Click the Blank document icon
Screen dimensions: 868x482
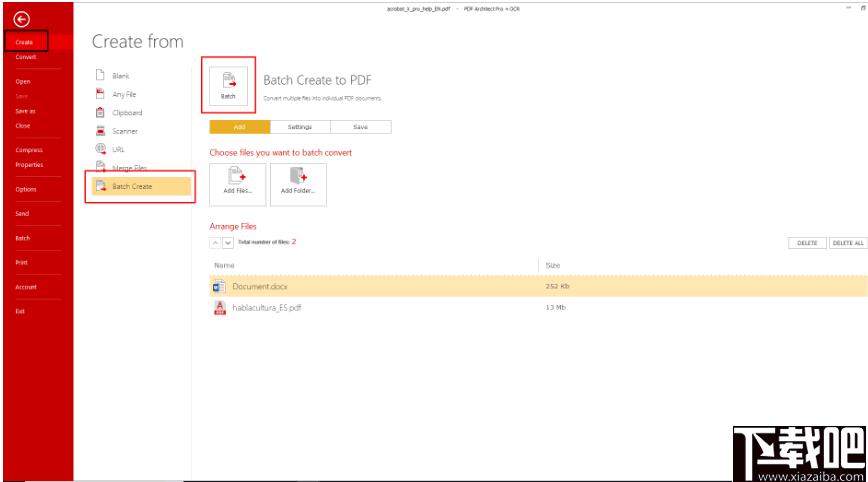coord(100,75)
